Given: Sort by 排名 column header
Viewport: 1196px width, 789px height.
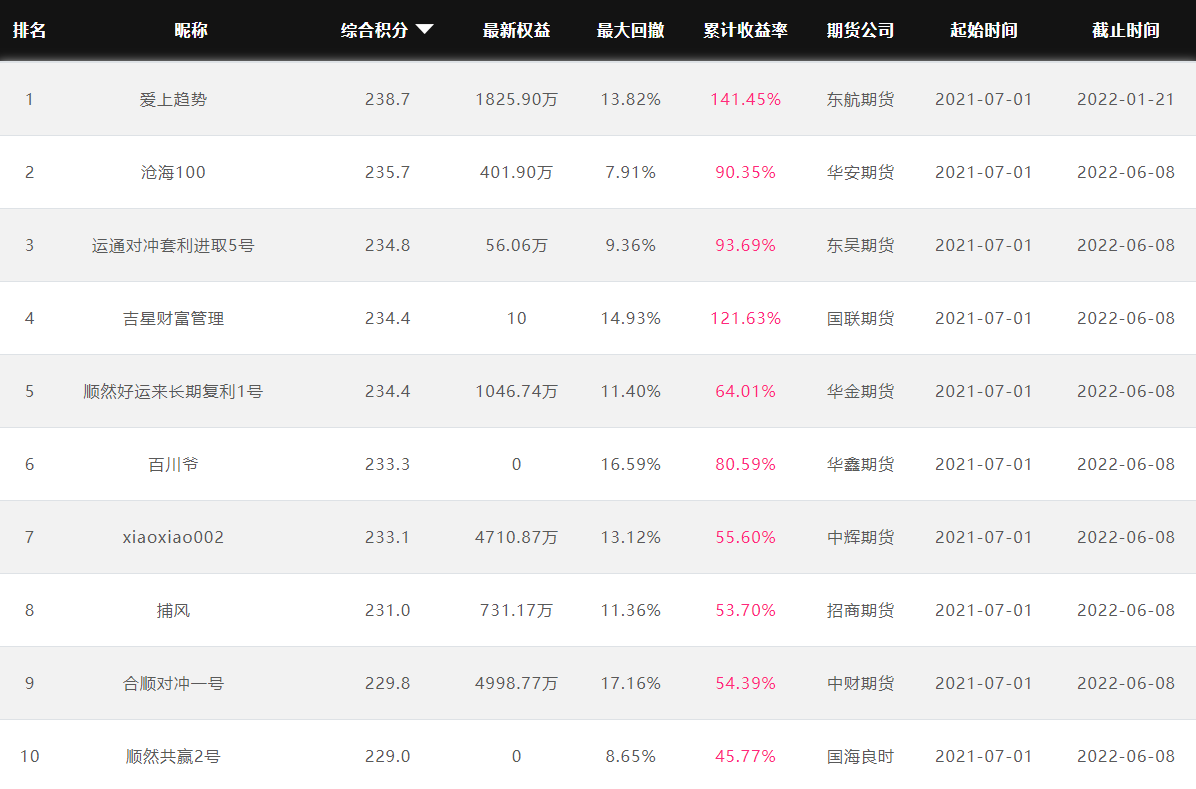Looking at the screenshot, I should [30, 31].
